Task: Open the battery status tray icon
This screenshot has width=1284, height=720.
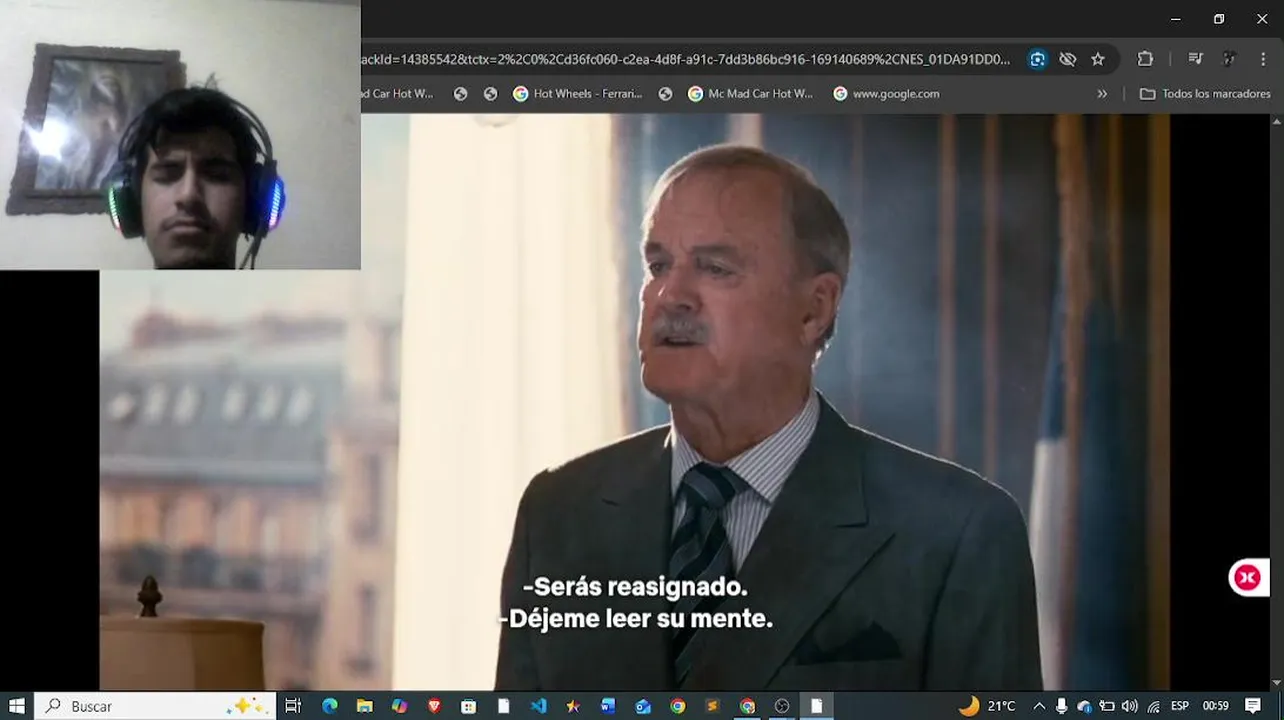Action: coord(1107,706)
